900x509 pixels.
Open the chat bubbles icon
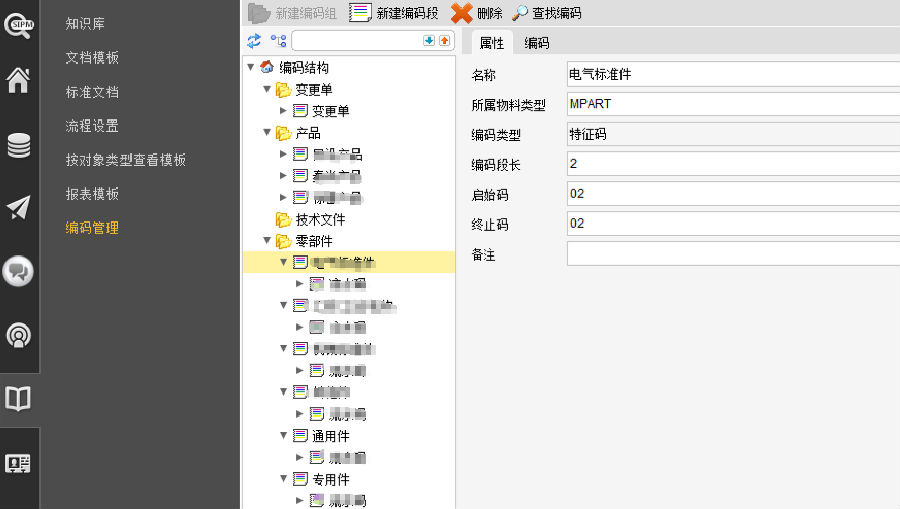click(x=18, y=271)
